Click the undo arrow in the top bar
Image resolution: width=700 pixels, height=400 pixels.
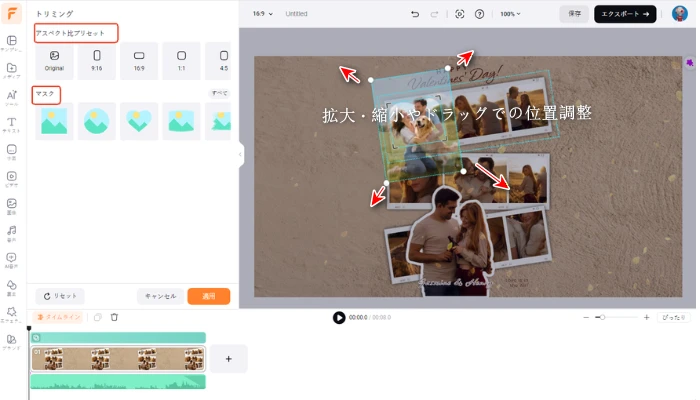pyautogui.click(x=415, y=14)
